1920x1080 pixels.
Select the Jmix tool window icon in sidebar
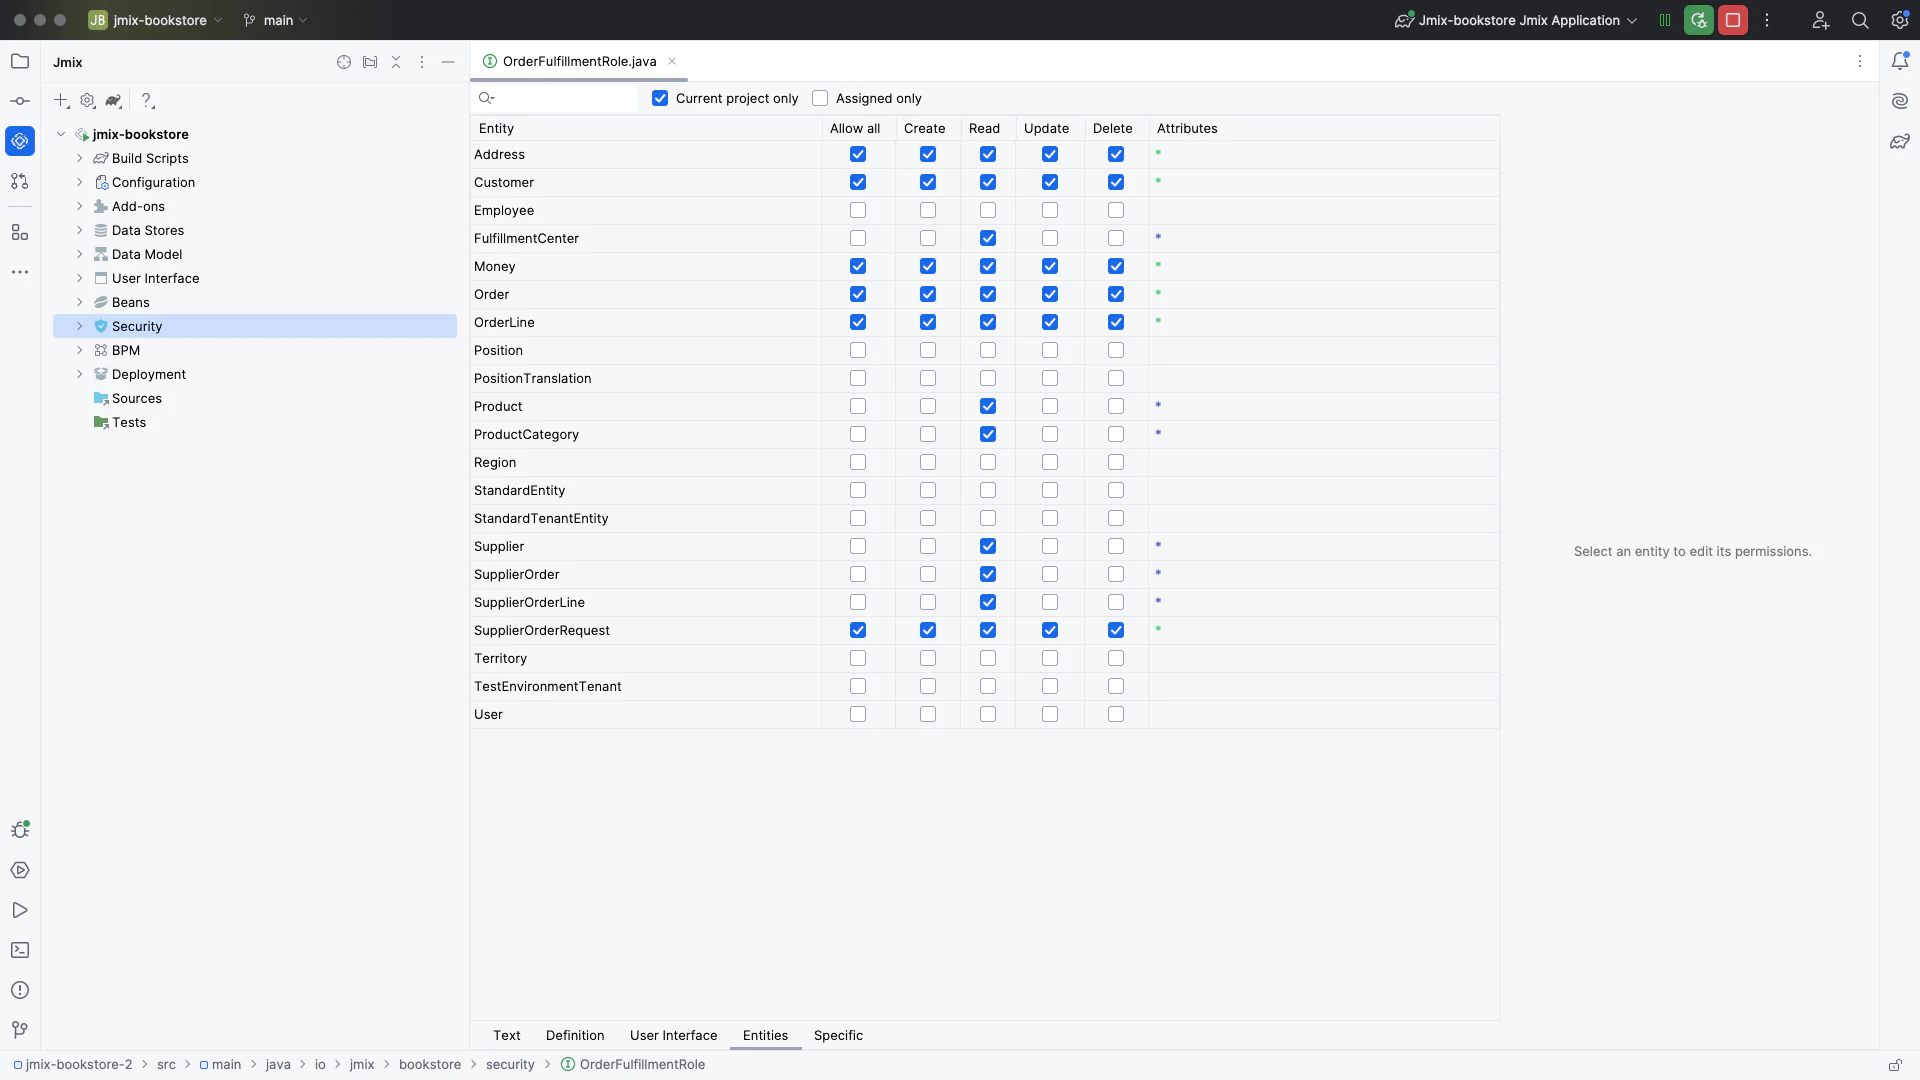[x=20, y=141]
